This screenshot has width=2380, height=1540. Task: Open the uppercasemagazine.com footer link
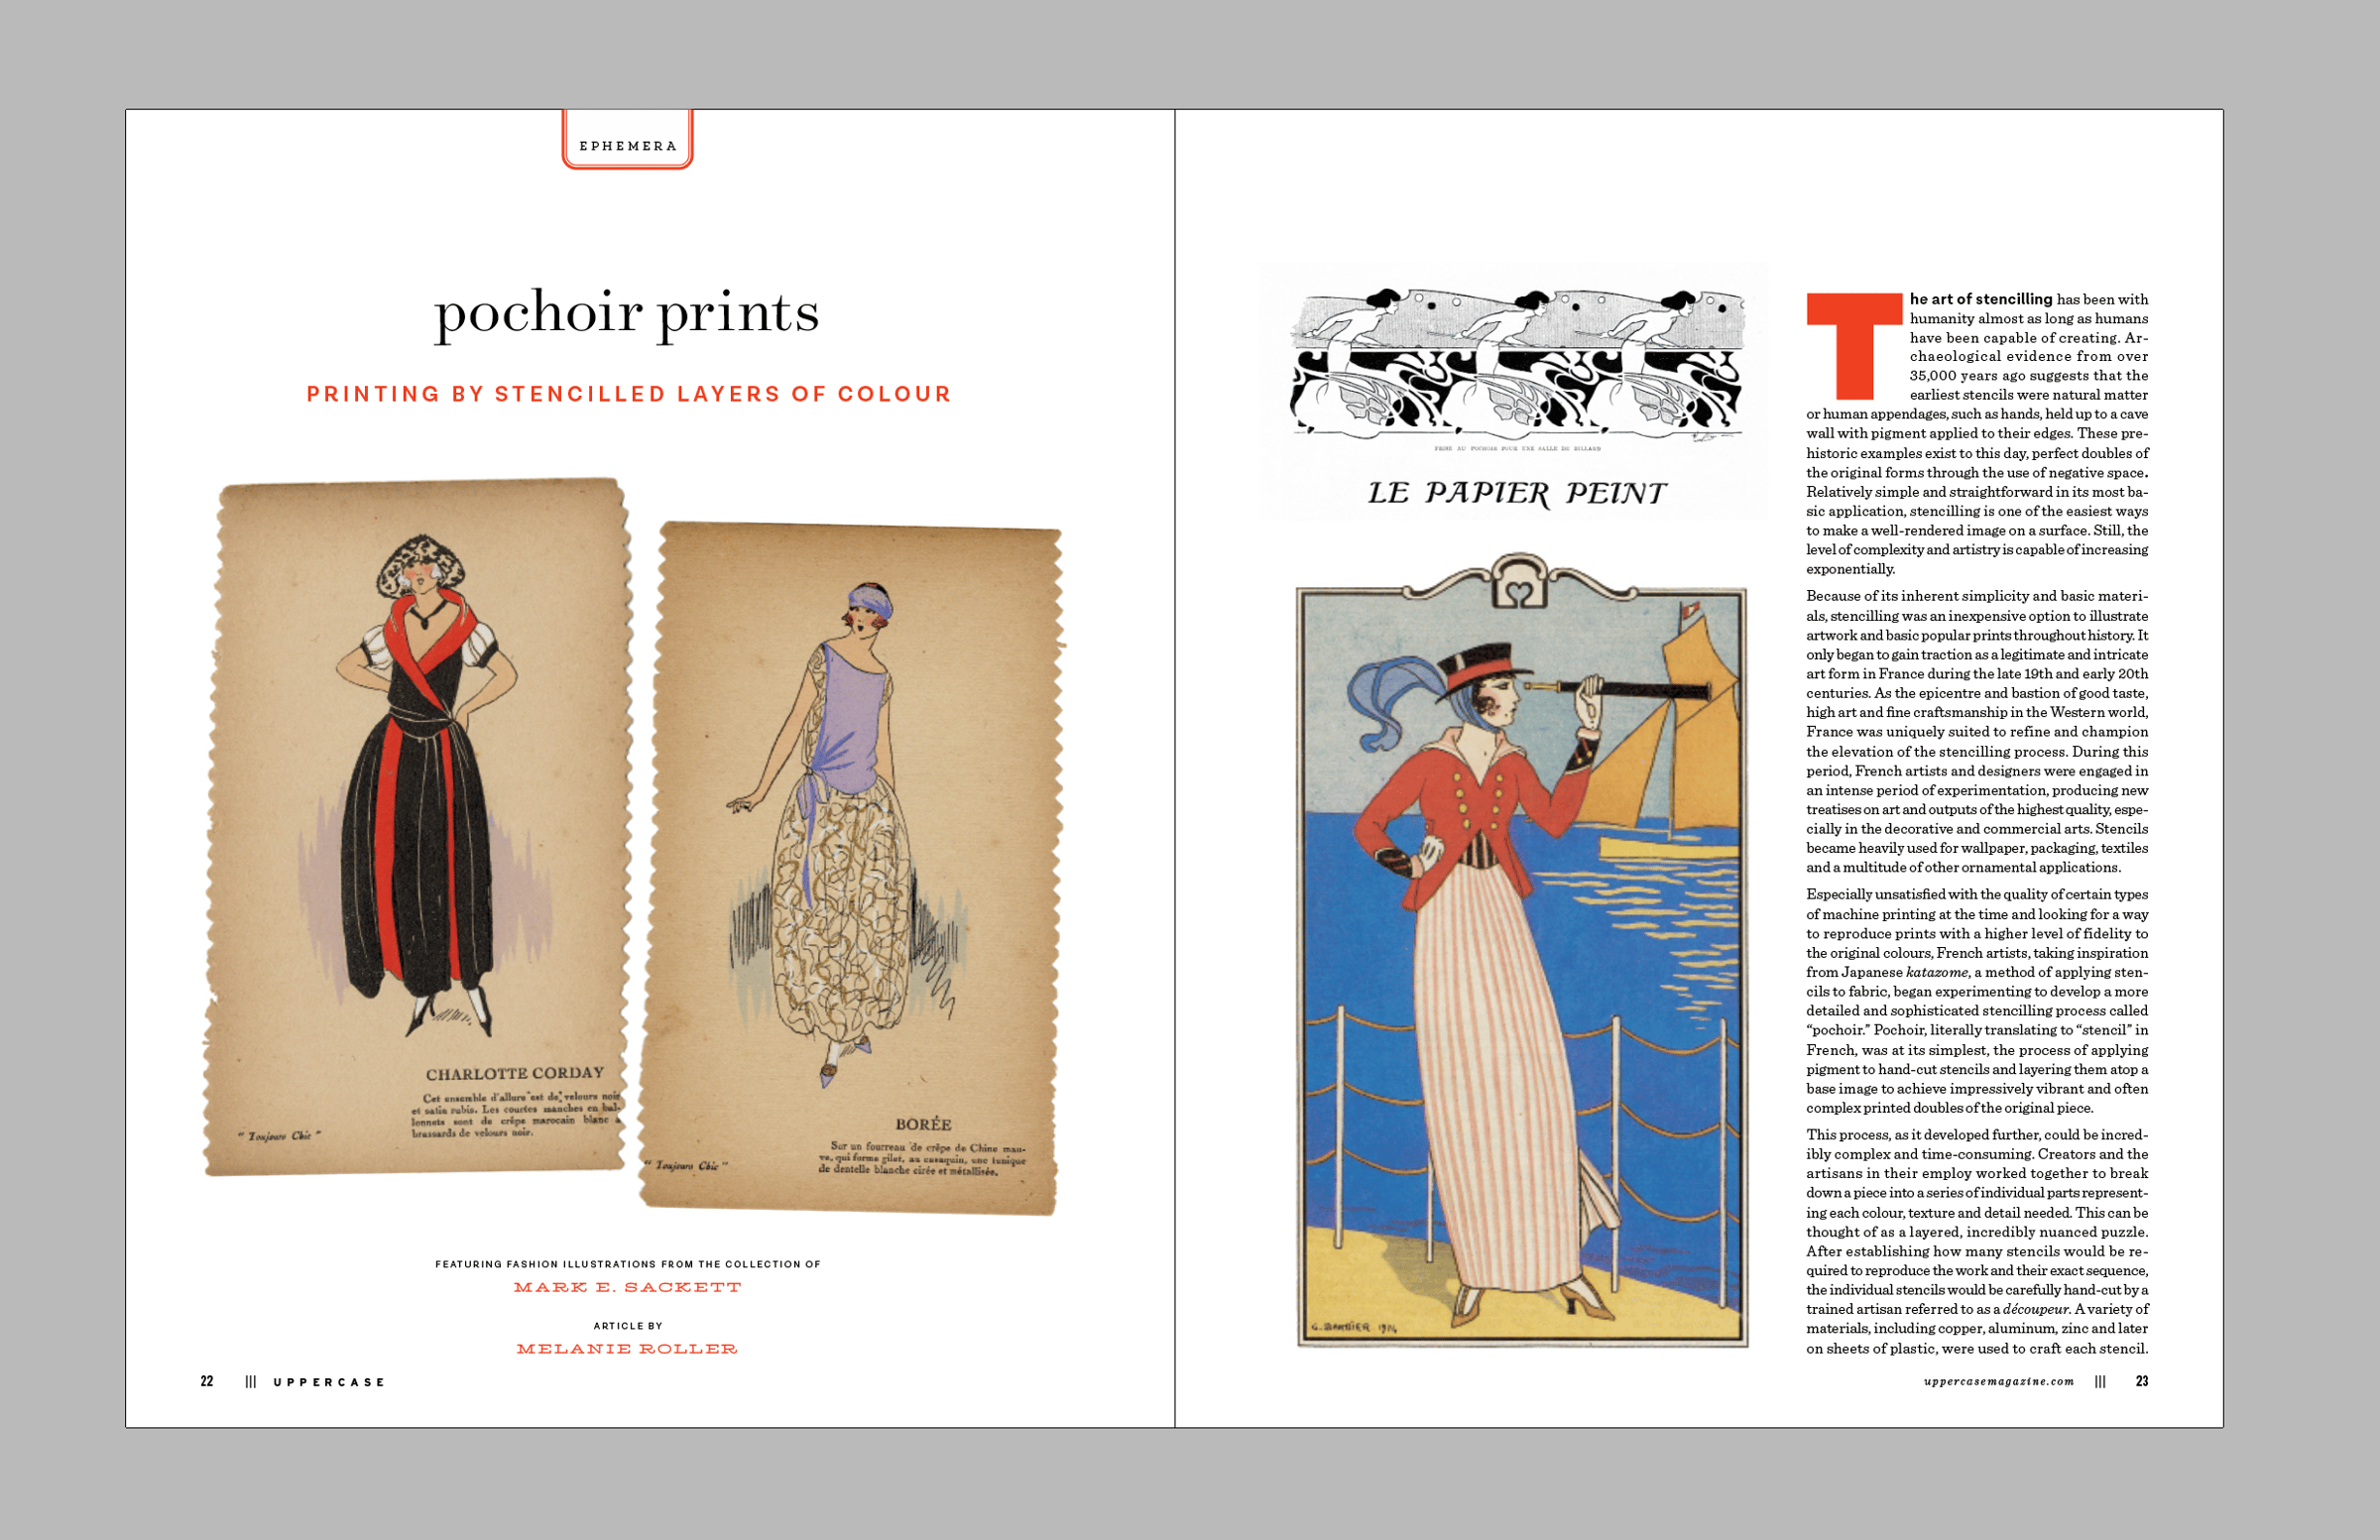coord(1998,1381)
